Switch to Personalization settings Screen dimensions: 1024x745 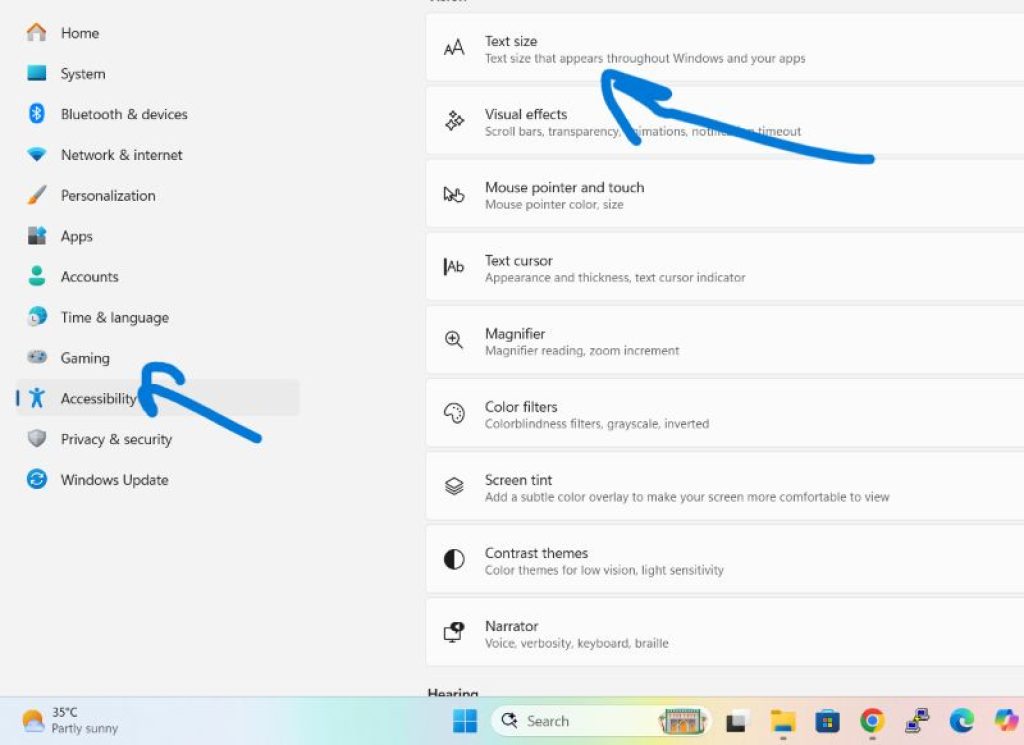click(157, 195)
